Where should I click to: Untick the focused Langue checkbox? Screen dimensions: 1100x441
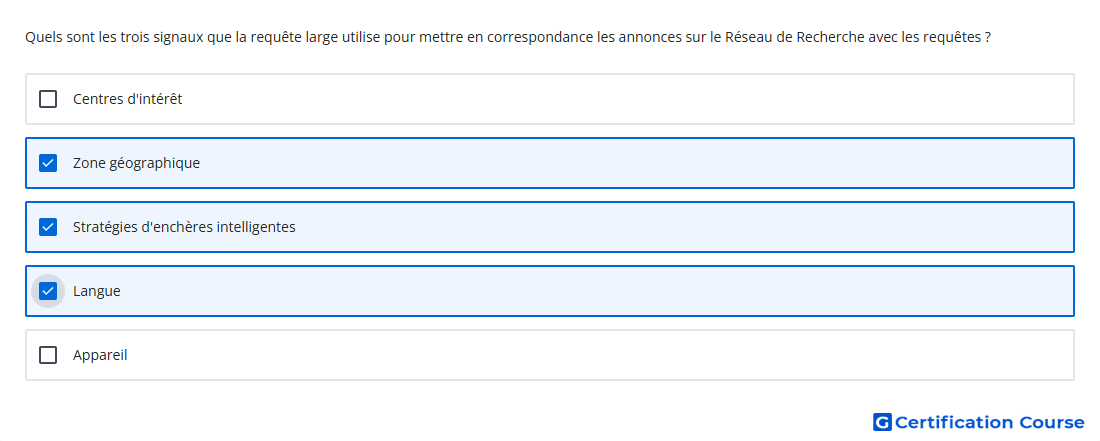tap(48, 291)
